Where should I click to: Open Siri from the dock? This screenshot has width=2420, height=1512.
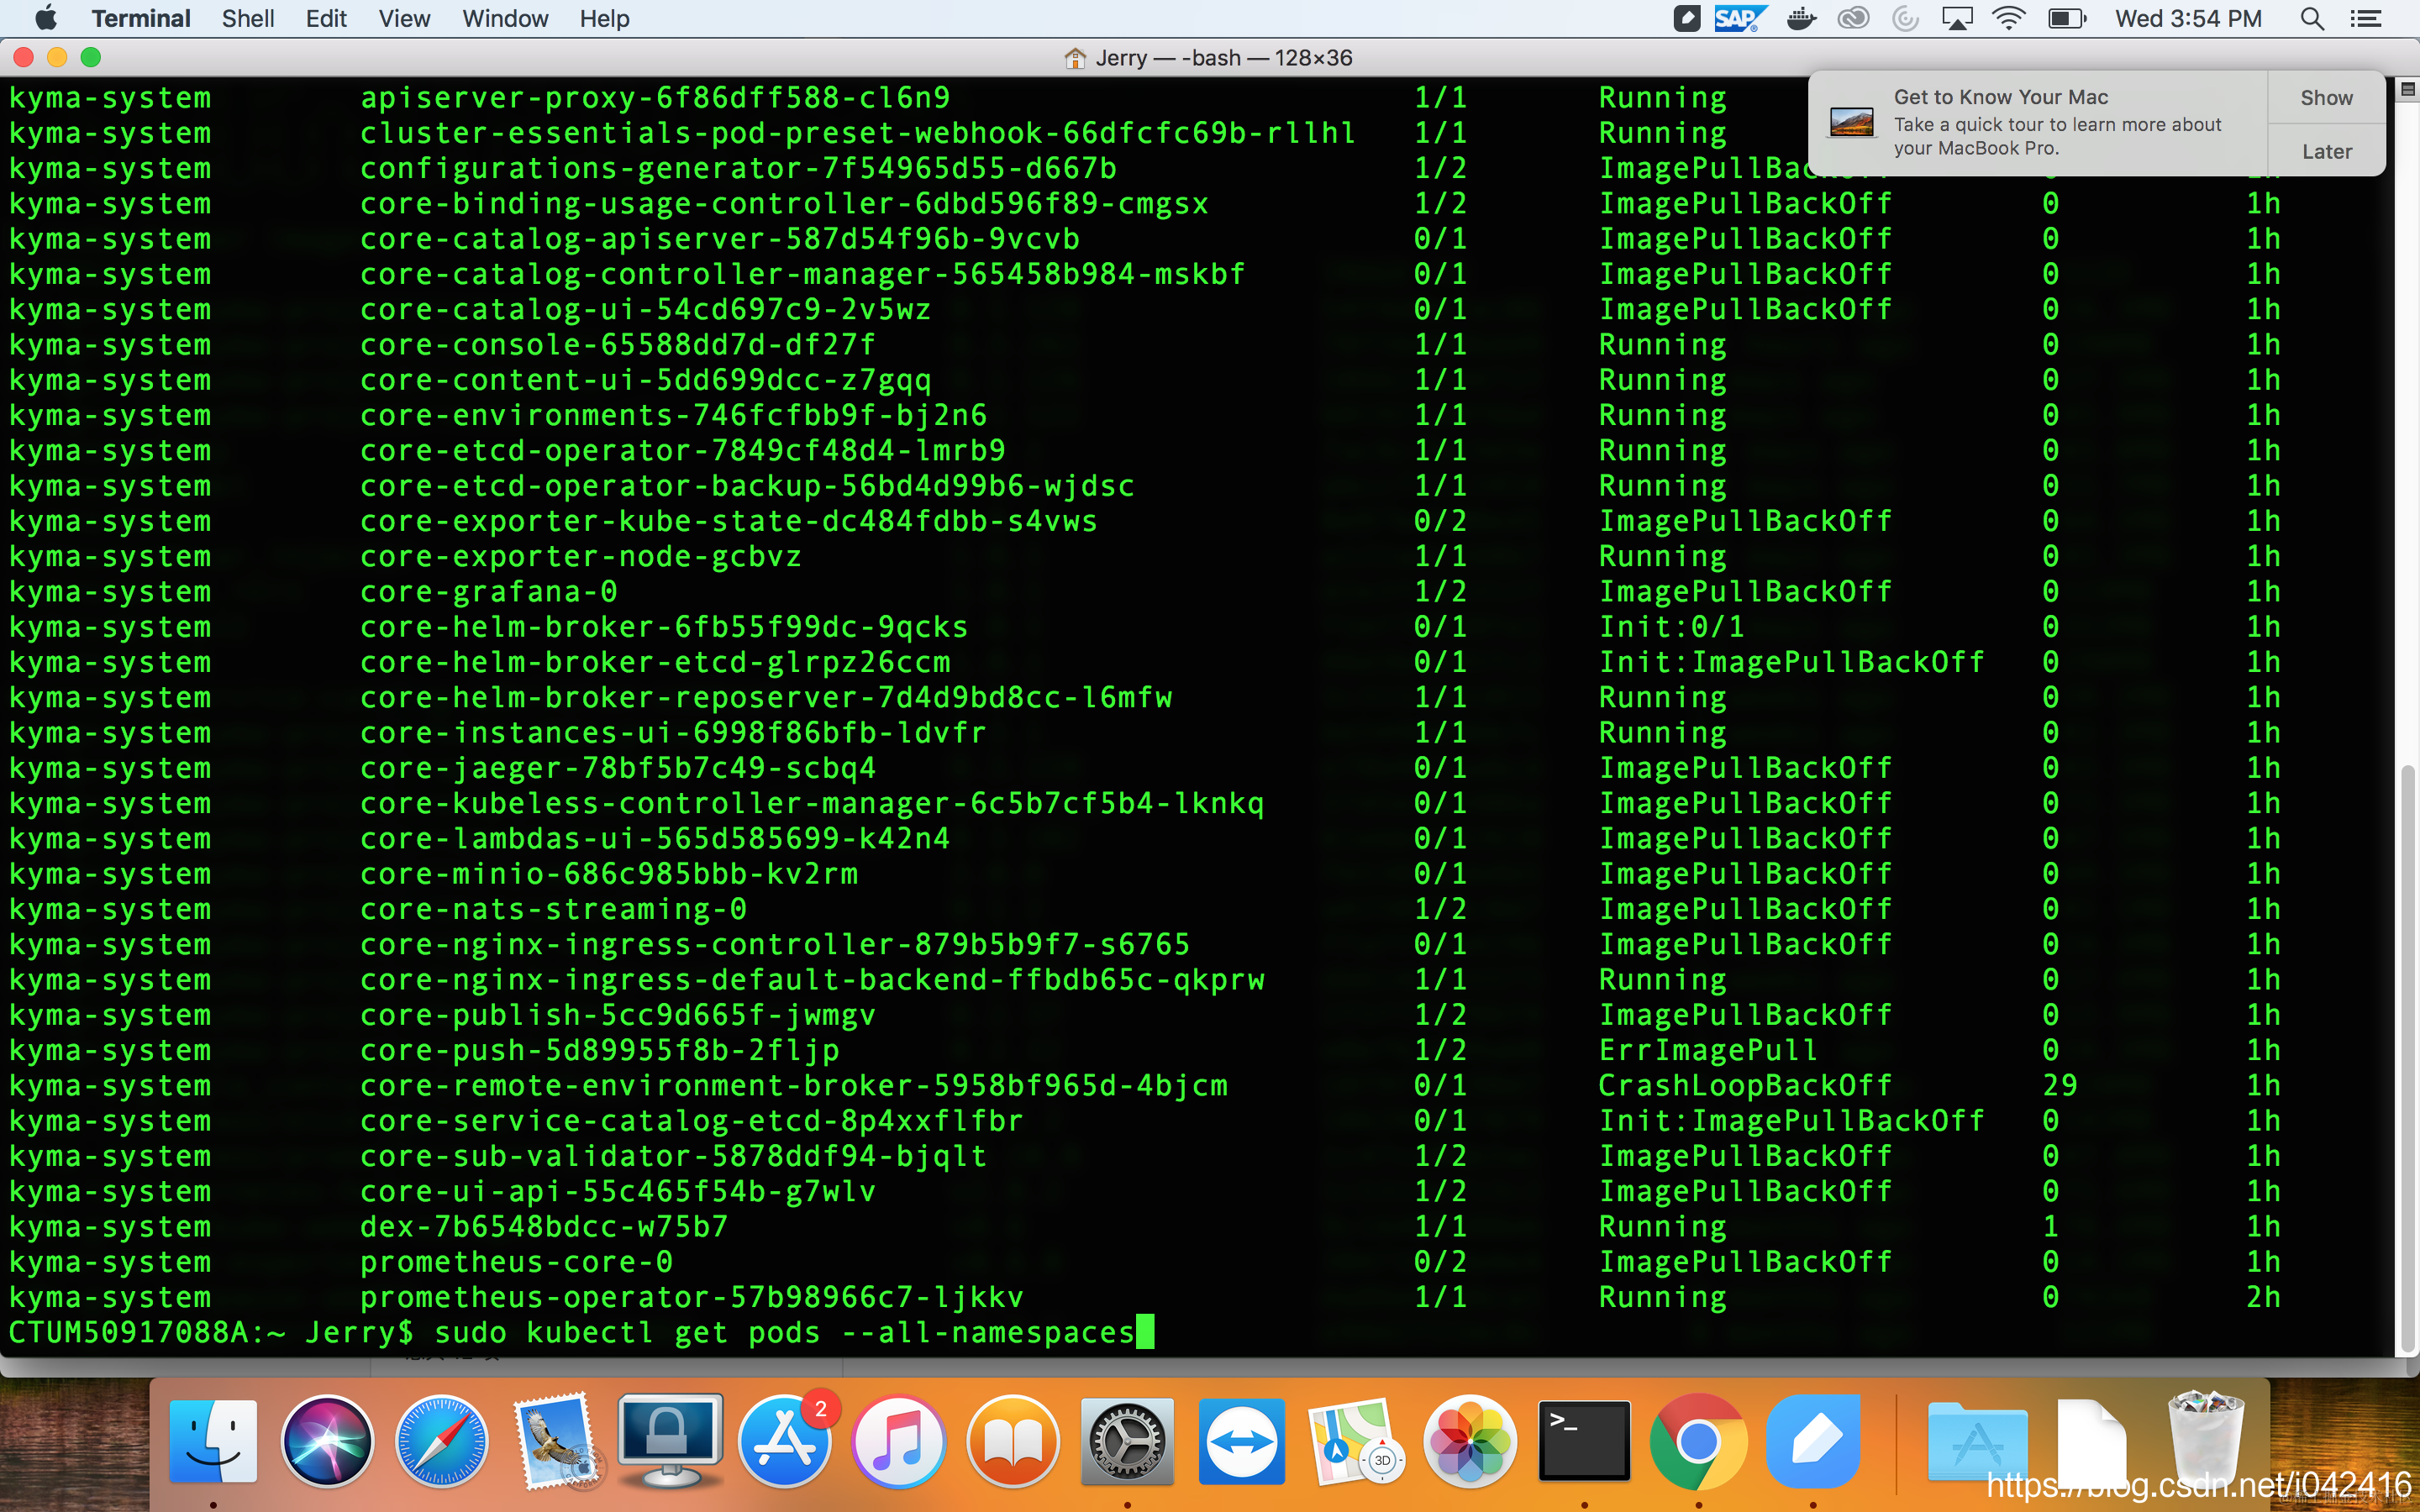[327, 1442]
